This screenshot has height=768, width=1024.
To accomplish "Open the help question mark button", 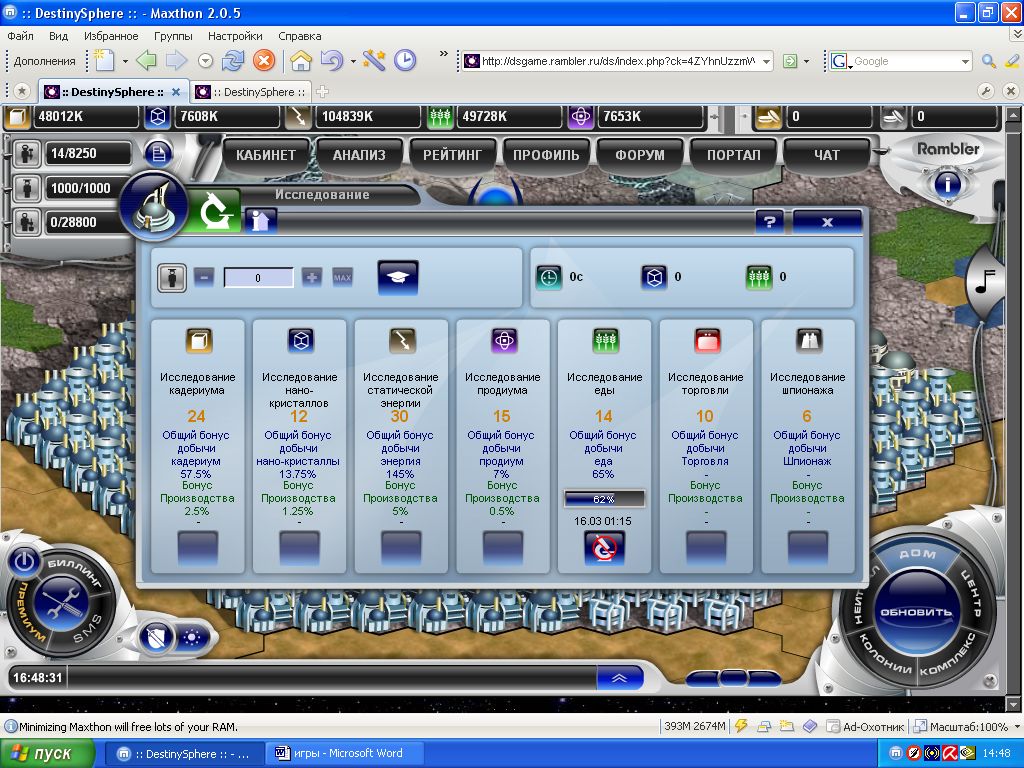I will pos(768,222).
